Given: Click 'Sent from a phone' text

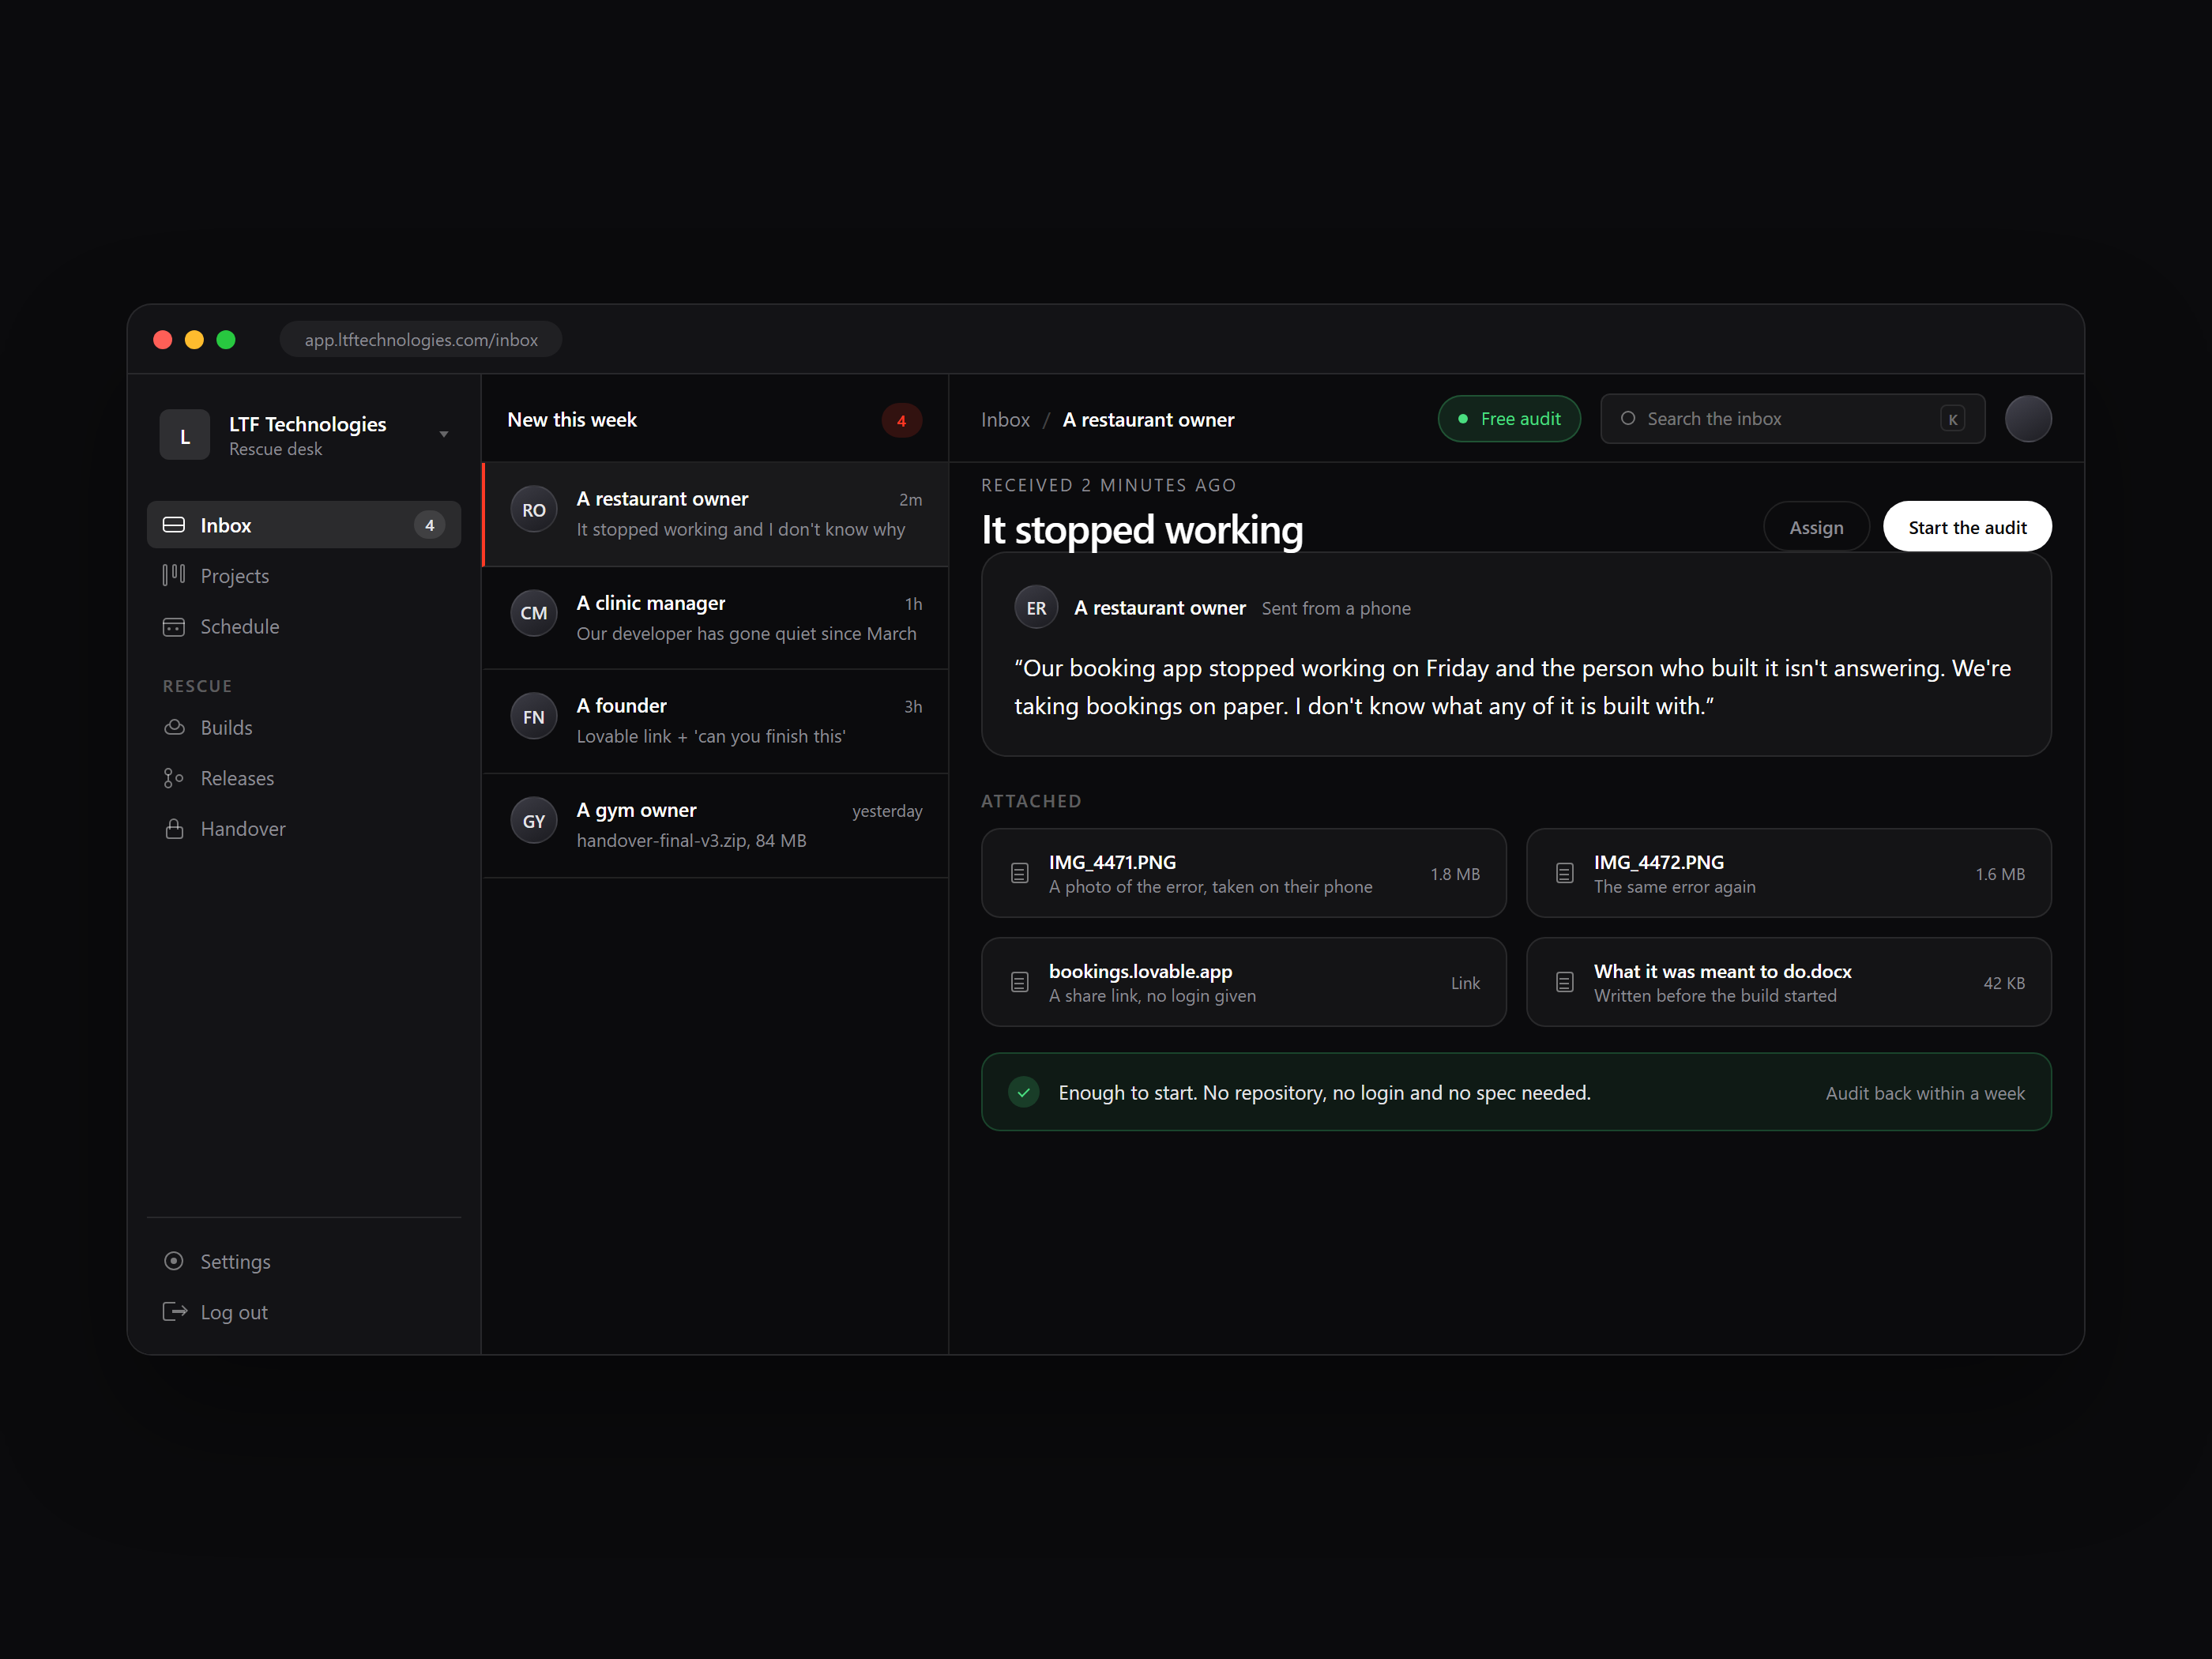Looking at the screenshot, I should pos(1336,608).
